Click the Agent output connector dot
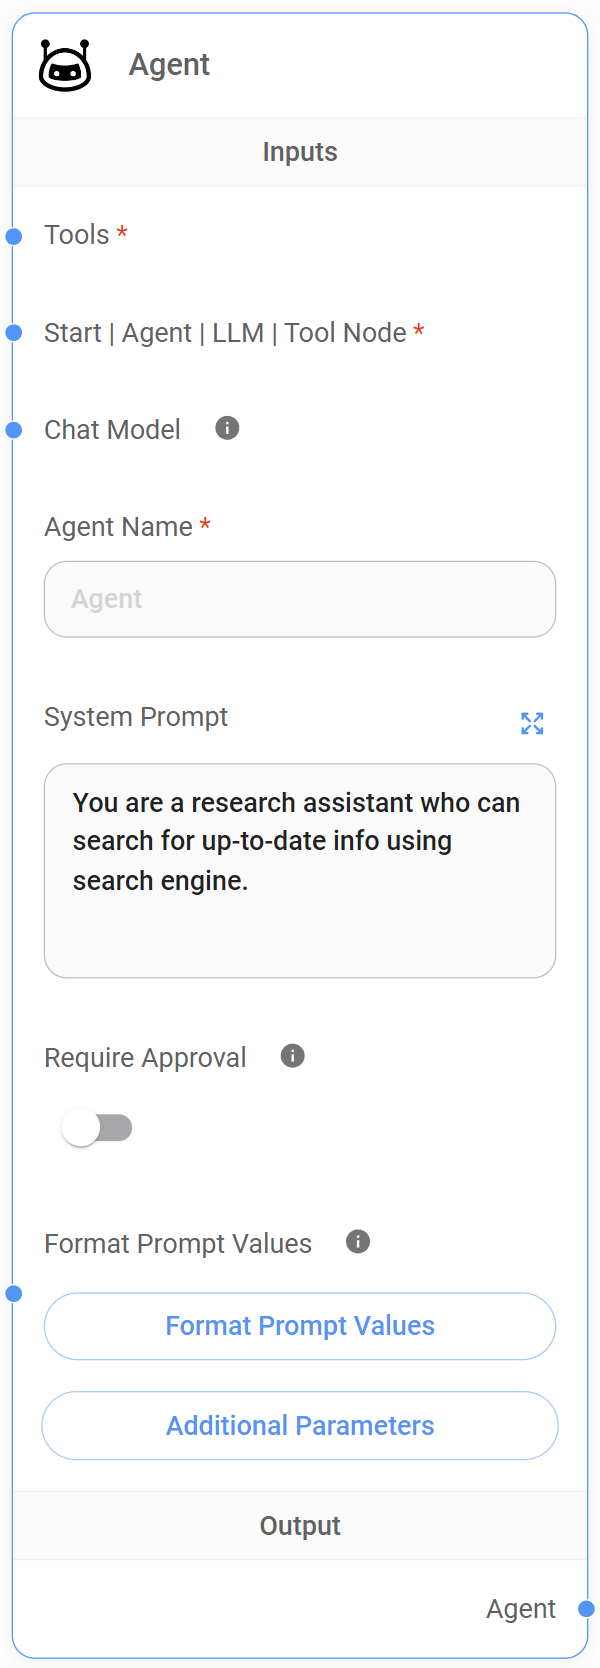Viewport: 600px width, 1668px height. [x=587, y=1609]
